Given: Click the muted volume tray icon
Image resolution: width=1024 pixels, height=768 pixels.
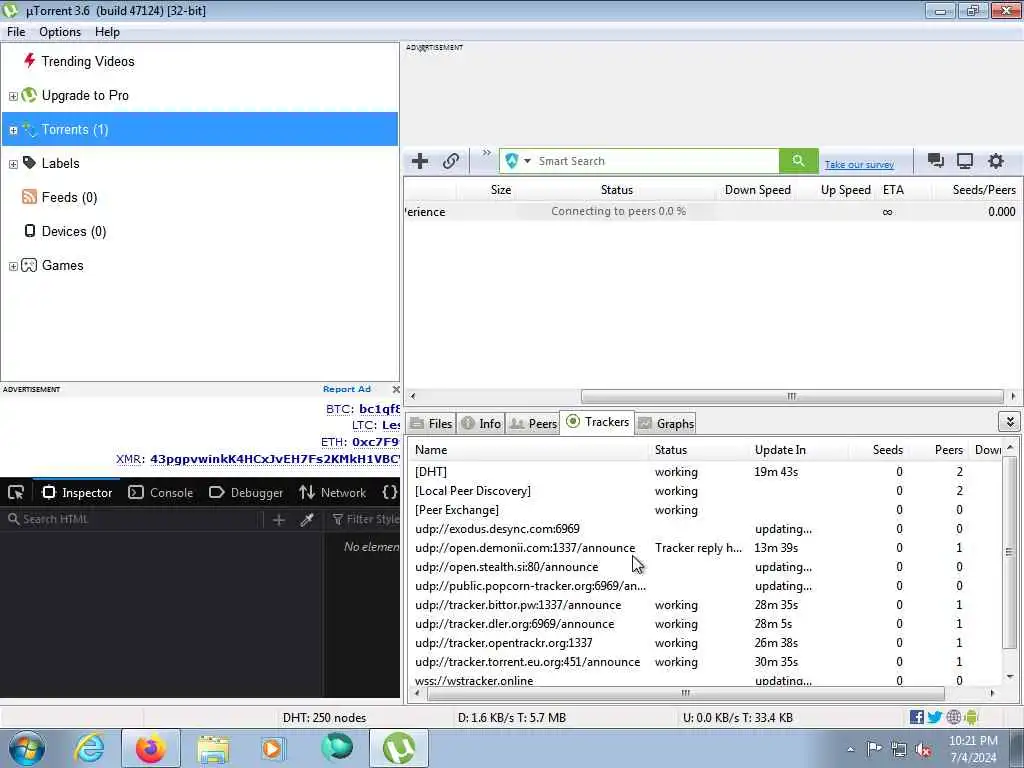Looking at the screenshot, I should (923, 750).
